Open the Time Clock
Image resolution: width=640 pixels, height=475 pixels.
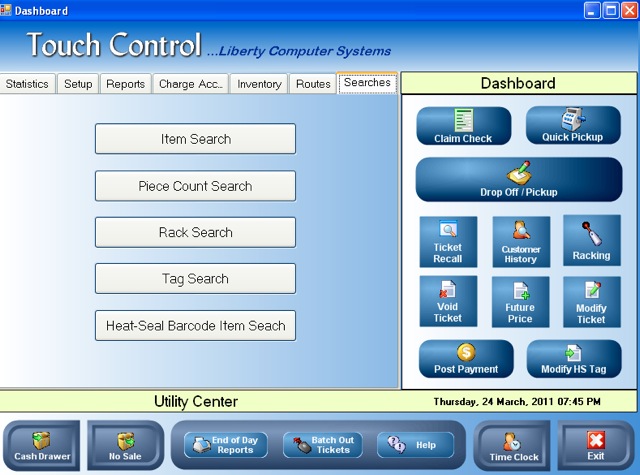coord(513,444)
